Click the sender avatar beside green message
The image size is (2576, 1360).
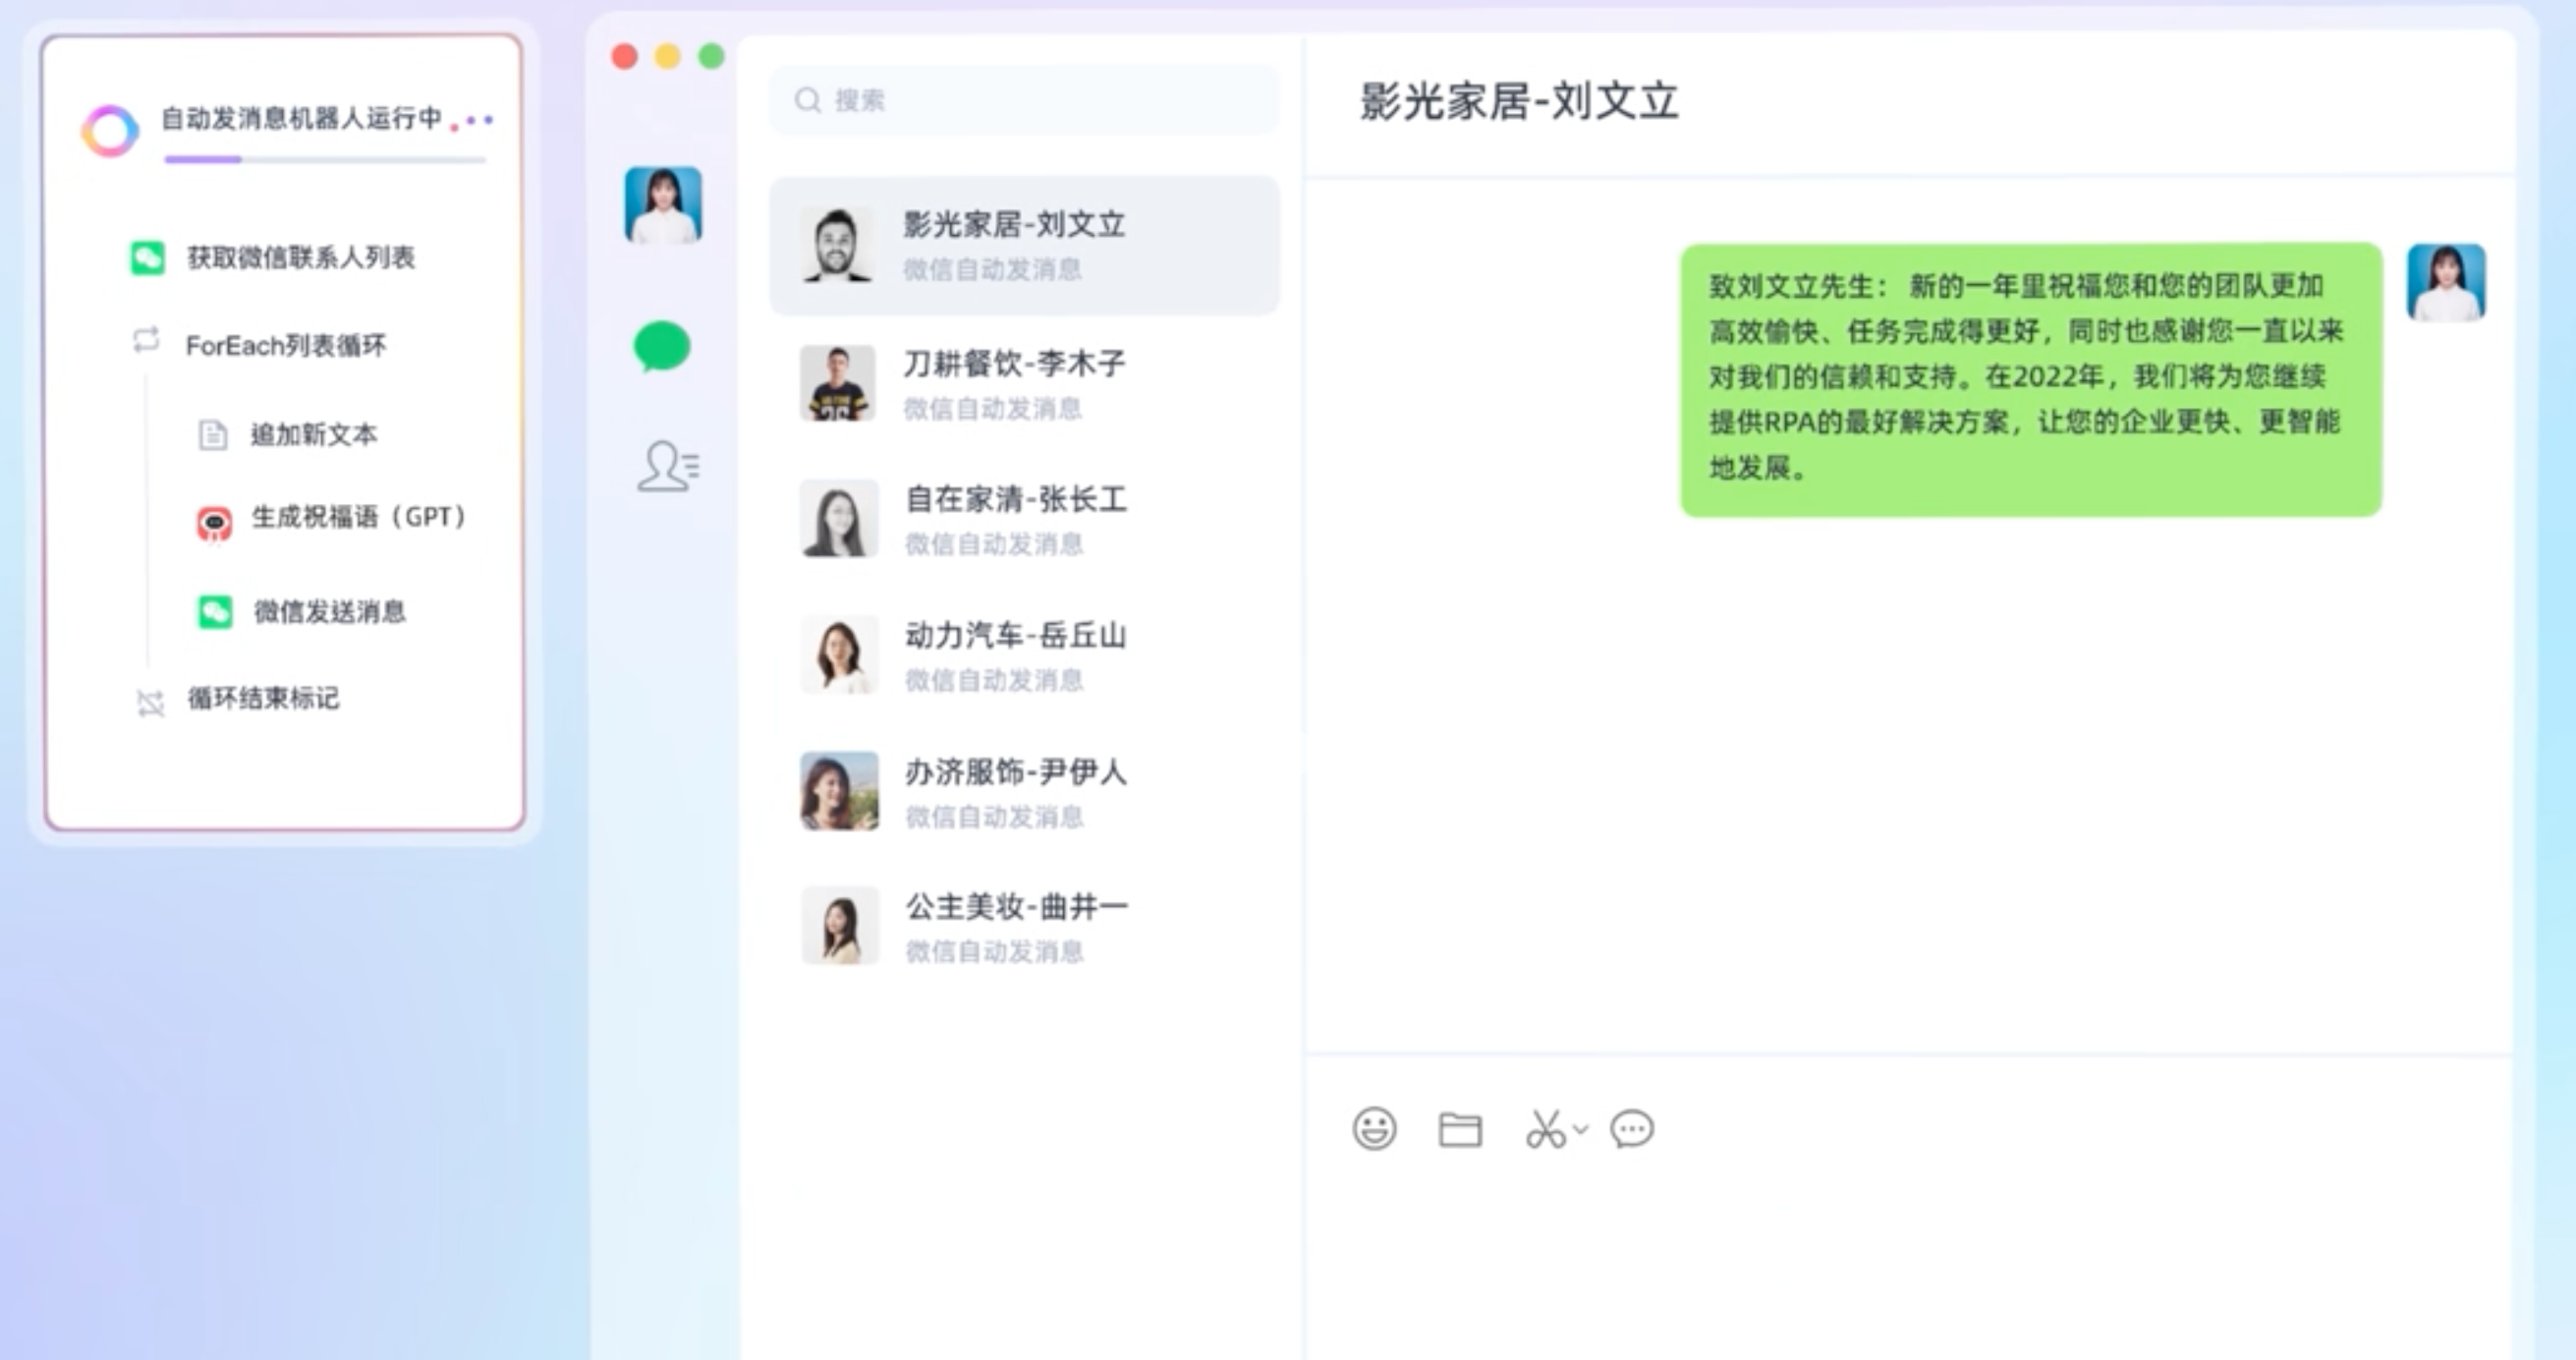point(2446,282)
